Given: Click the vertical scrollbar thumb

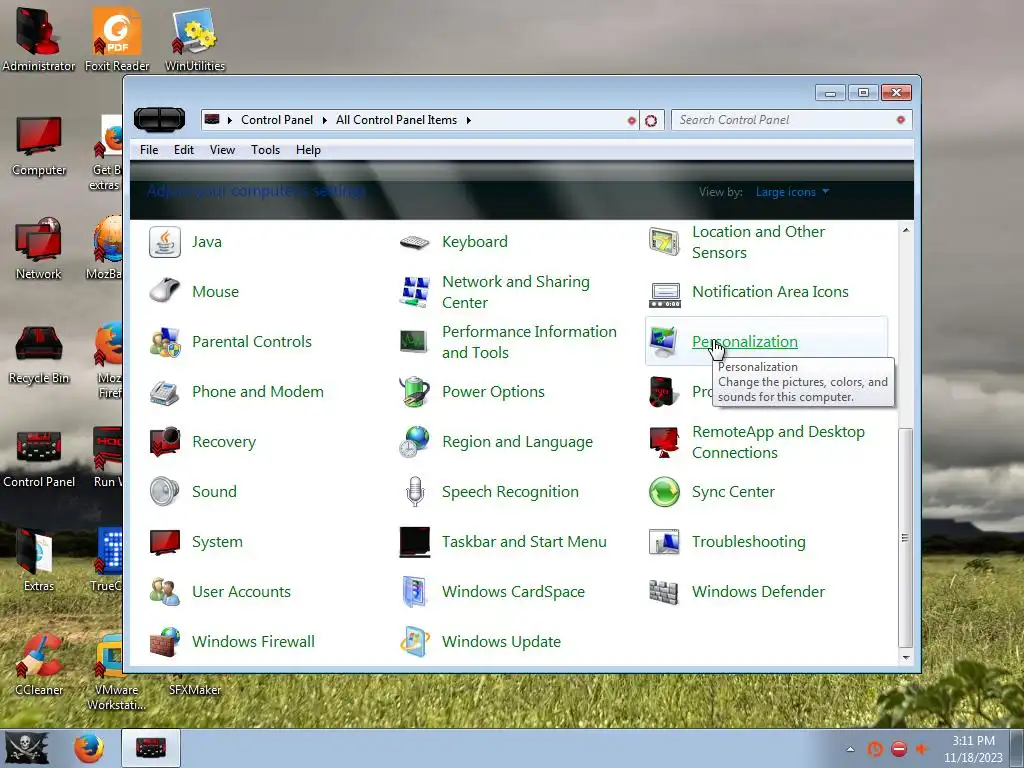Looking at the screenshot, I should coord(906,537).
